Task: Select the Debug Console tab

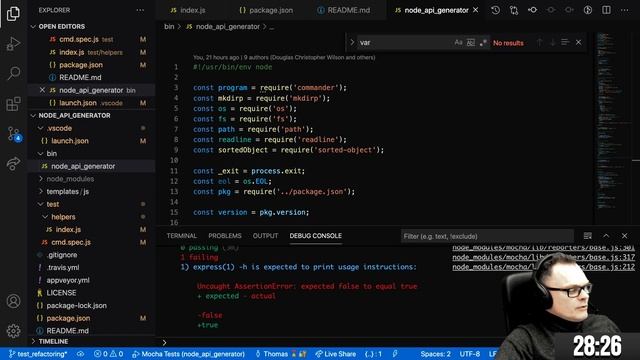Action: (x=316, y=236)
